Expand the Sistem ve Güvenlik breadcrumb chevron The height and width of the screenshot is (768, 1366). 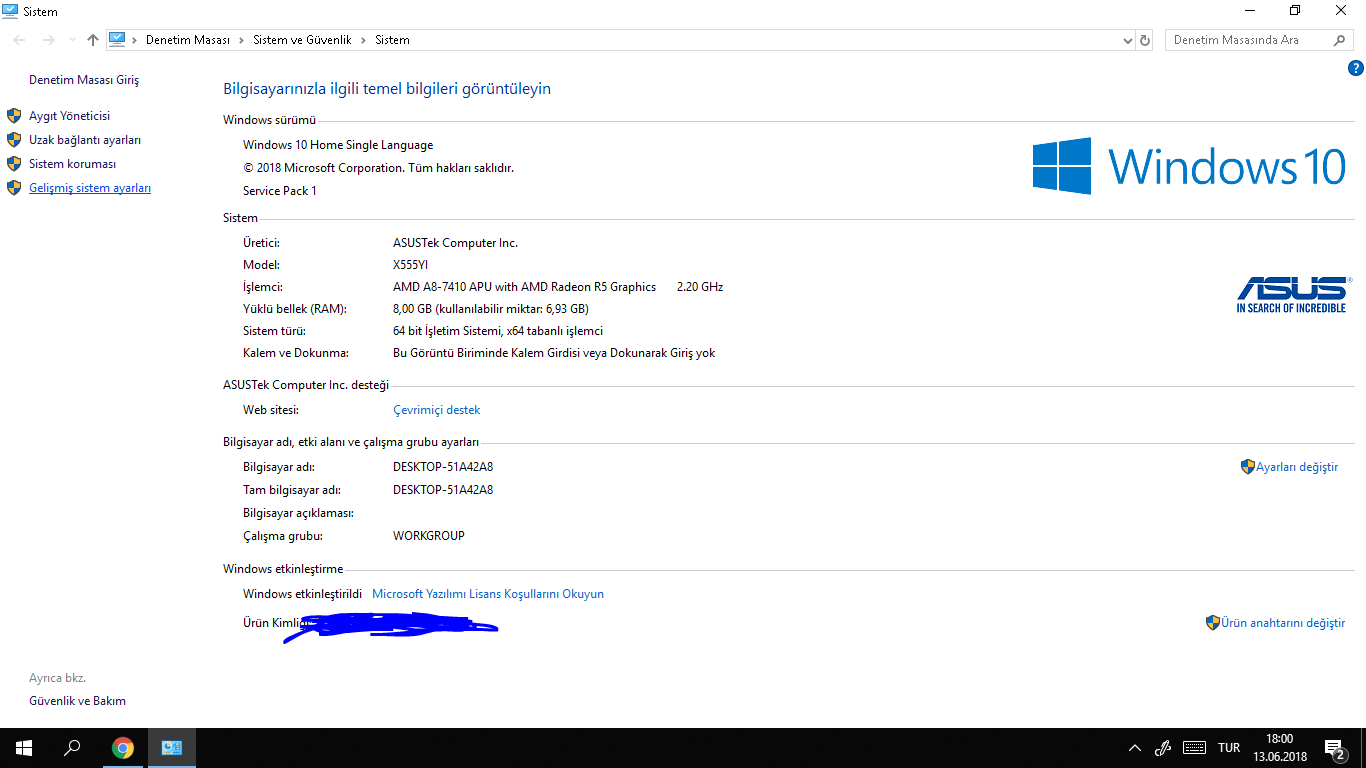coord(363,40)
